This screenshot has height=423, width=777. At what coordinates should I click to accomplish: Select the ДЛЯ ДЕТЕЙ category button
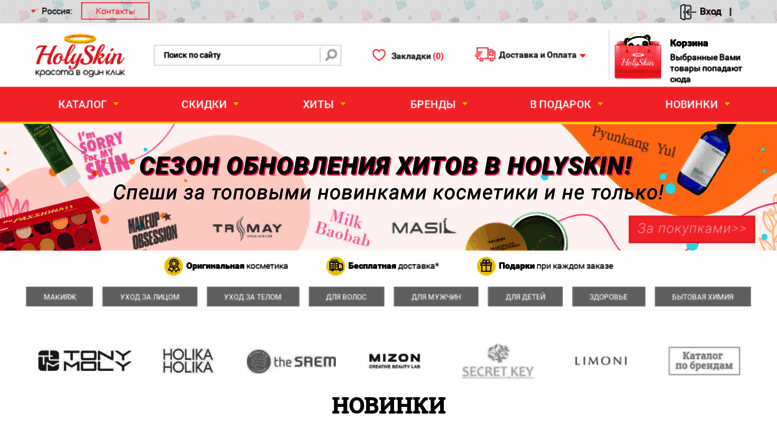point(525,297)
